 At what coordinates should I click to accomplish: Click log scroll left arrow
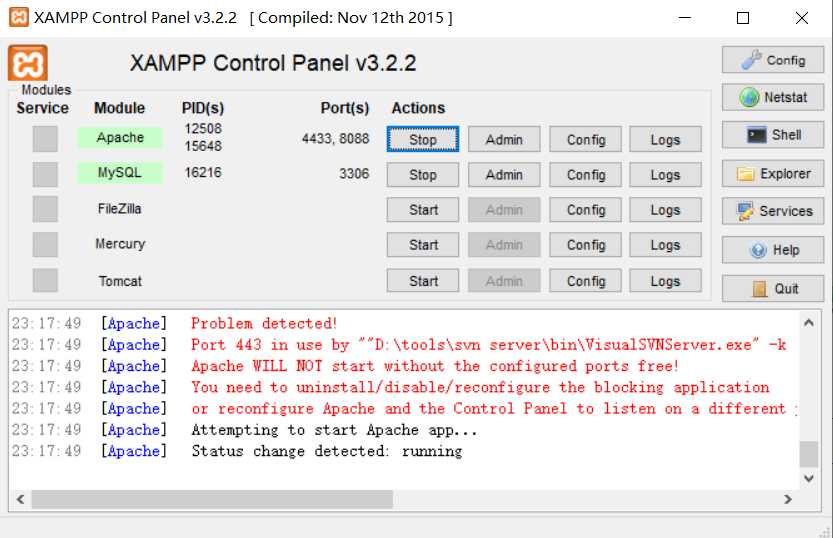click(x=20, y=499)
